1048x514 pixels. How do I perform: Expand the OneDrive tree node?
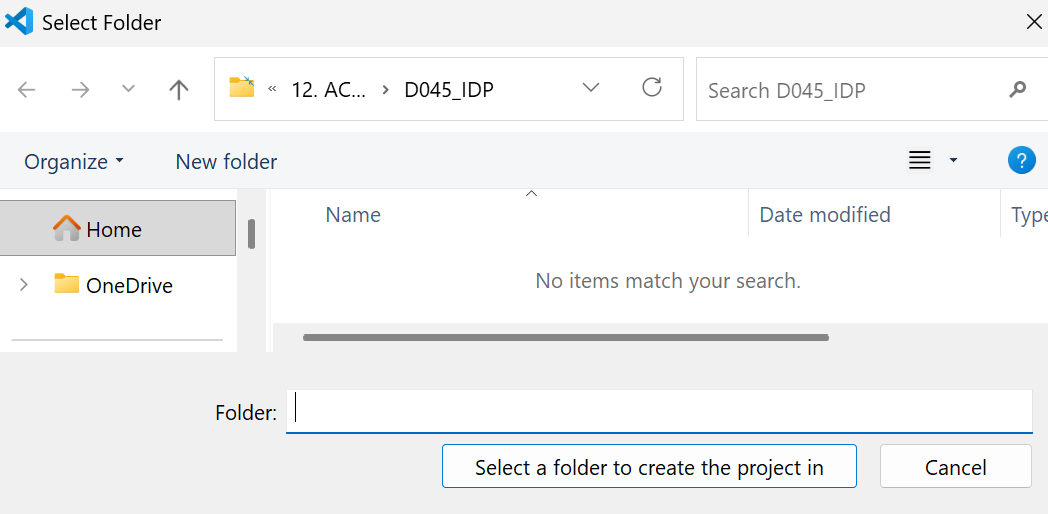(24, 285)
